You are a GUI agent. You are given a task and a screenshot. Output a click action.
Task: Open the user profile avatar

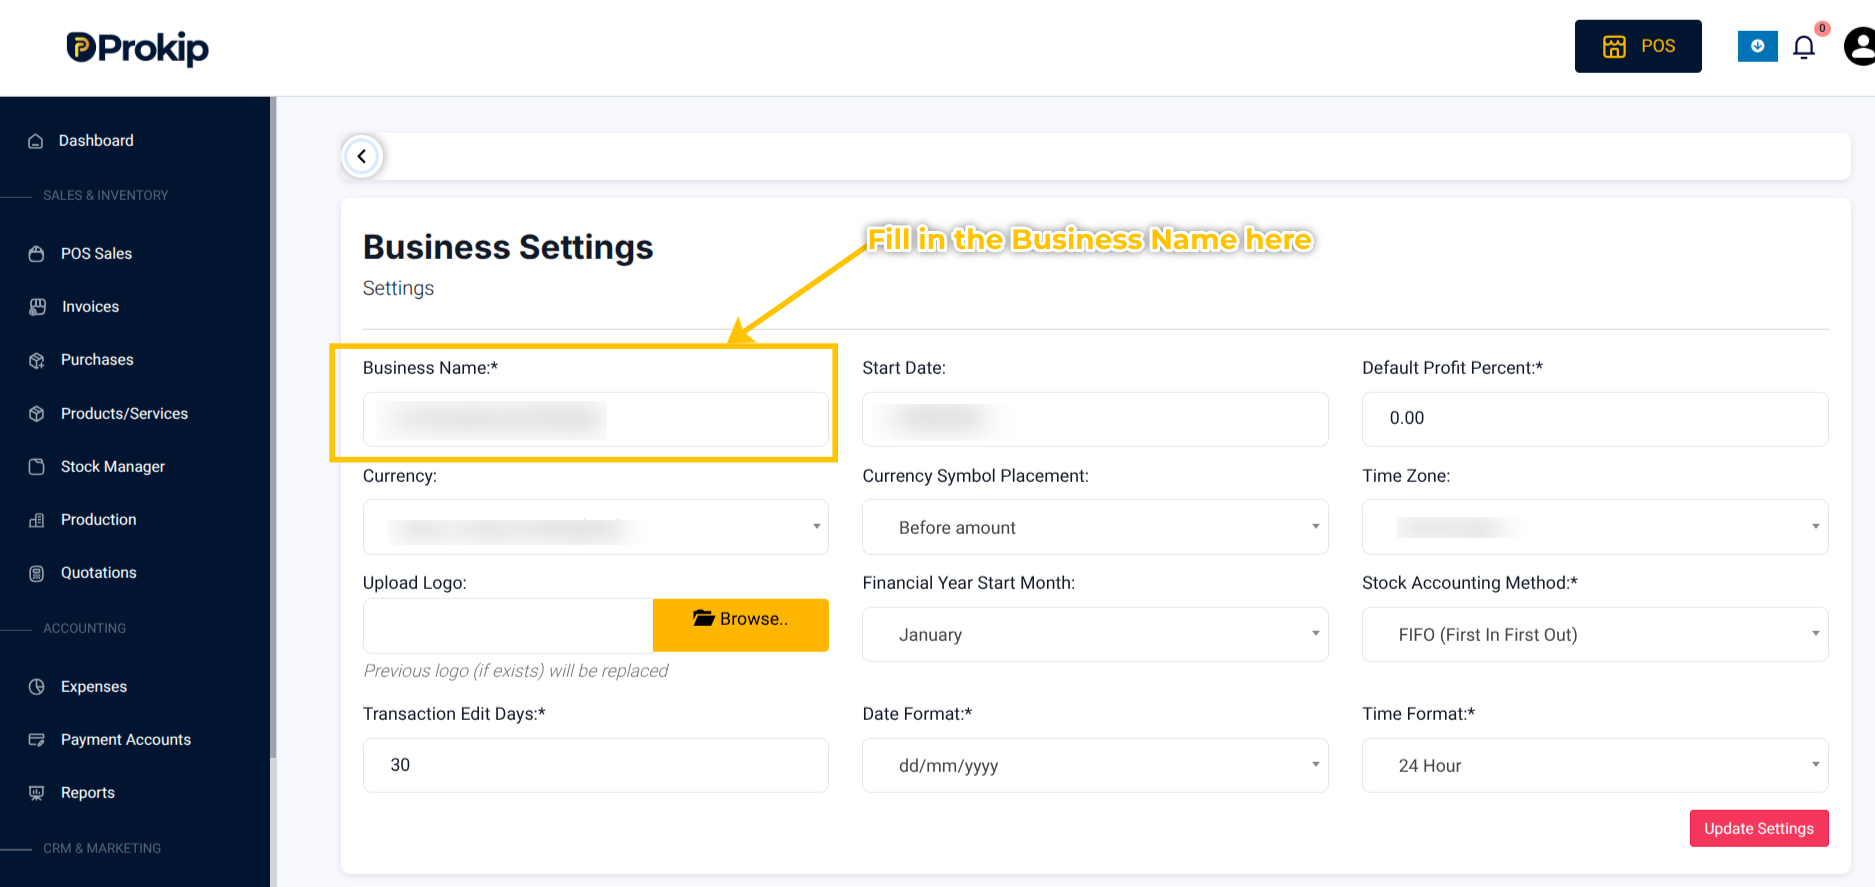point(1860,47)
